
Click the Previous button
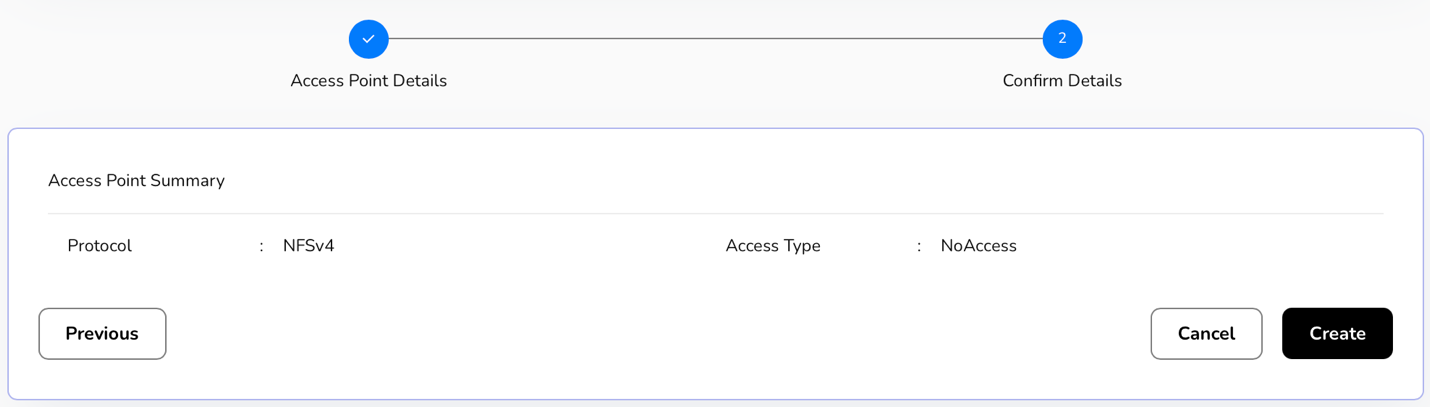point(102,334)
